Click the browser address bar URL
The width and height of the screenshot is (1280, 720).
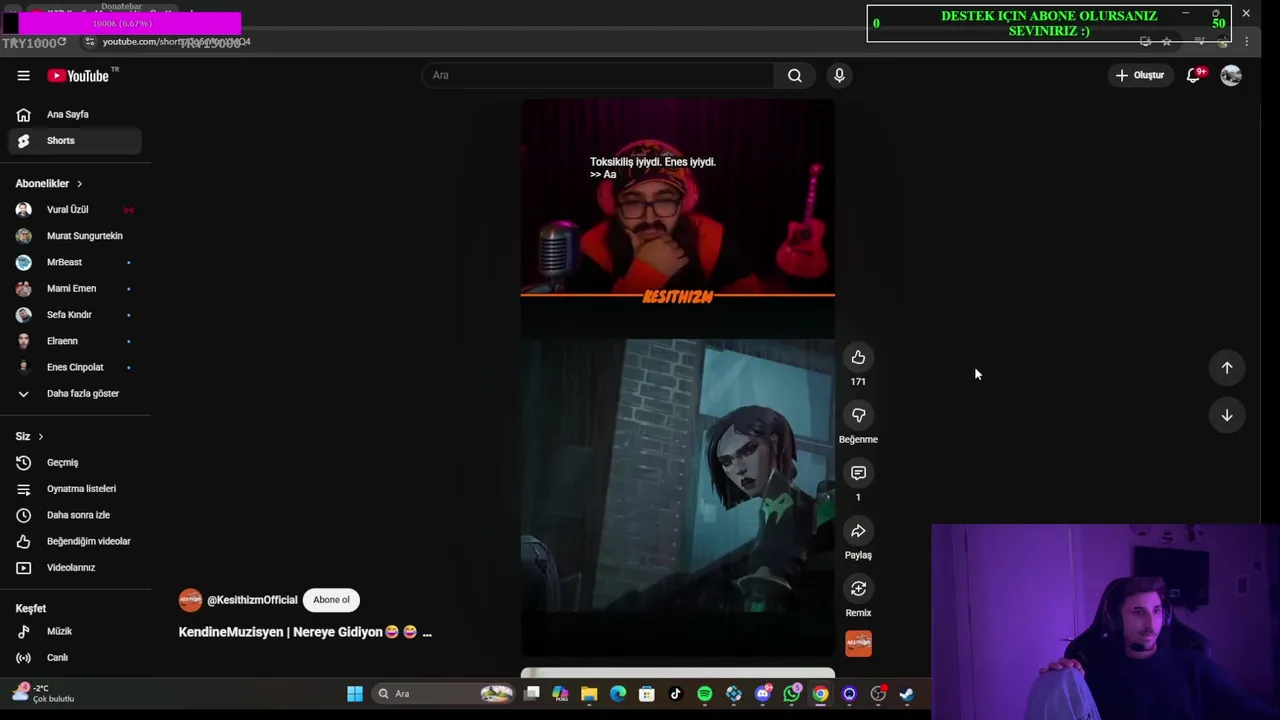tap(176, 42)
